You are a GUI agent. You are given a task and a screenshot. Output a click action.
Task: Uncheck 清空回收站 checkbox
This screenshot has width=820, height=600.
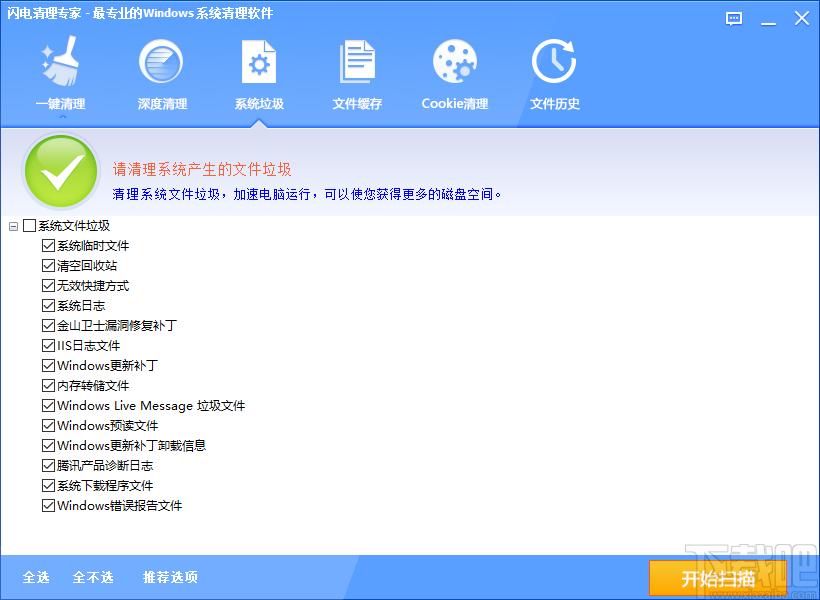pos(48,265)
